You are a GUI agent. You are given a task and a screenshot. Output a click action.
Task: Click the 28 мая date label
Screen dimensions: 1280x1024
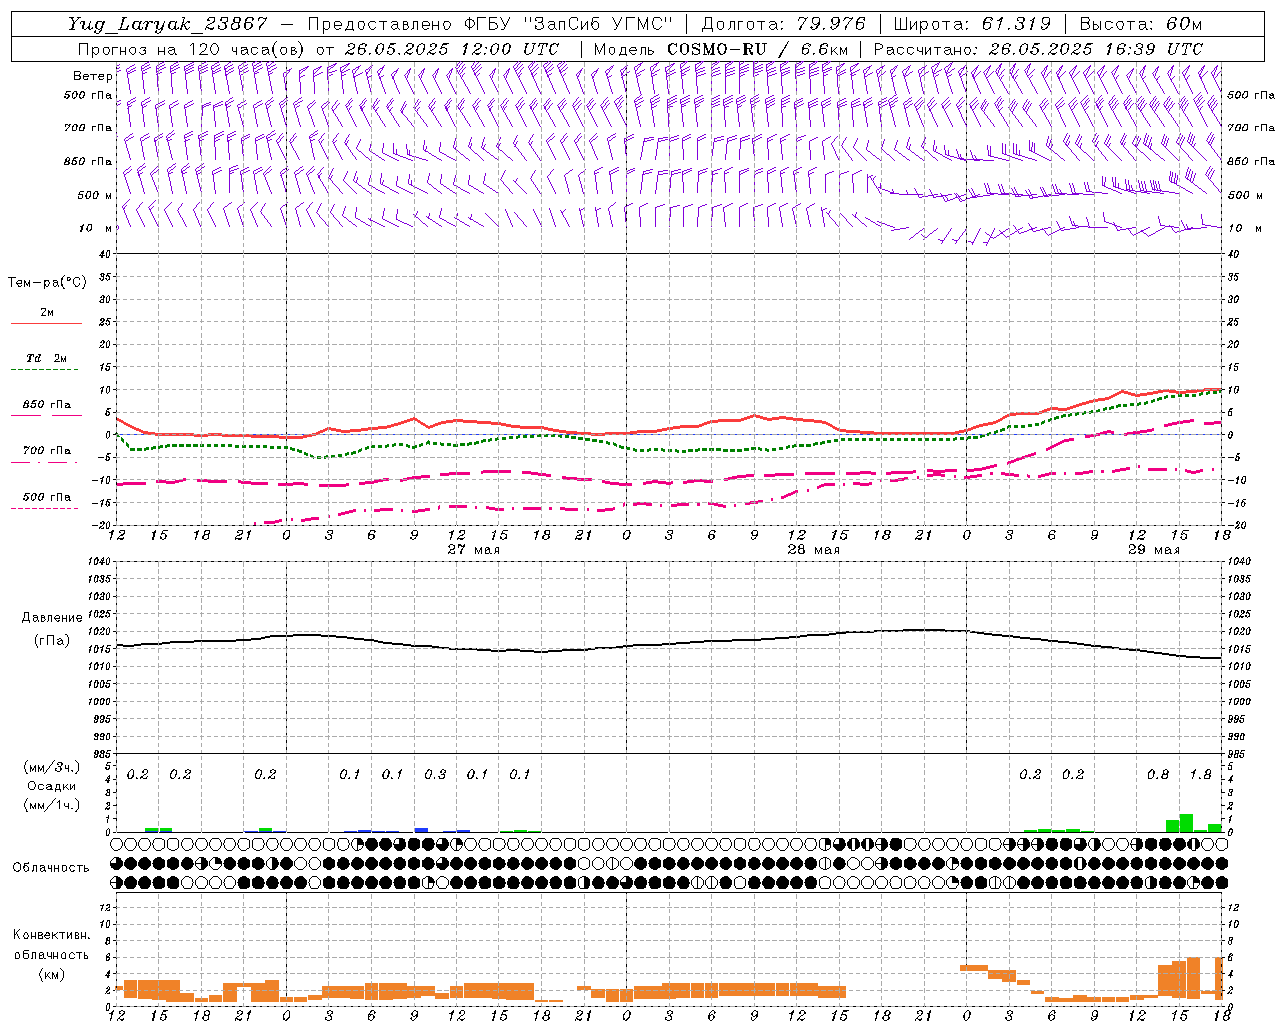pyautogui.click(x=814, y=550)
